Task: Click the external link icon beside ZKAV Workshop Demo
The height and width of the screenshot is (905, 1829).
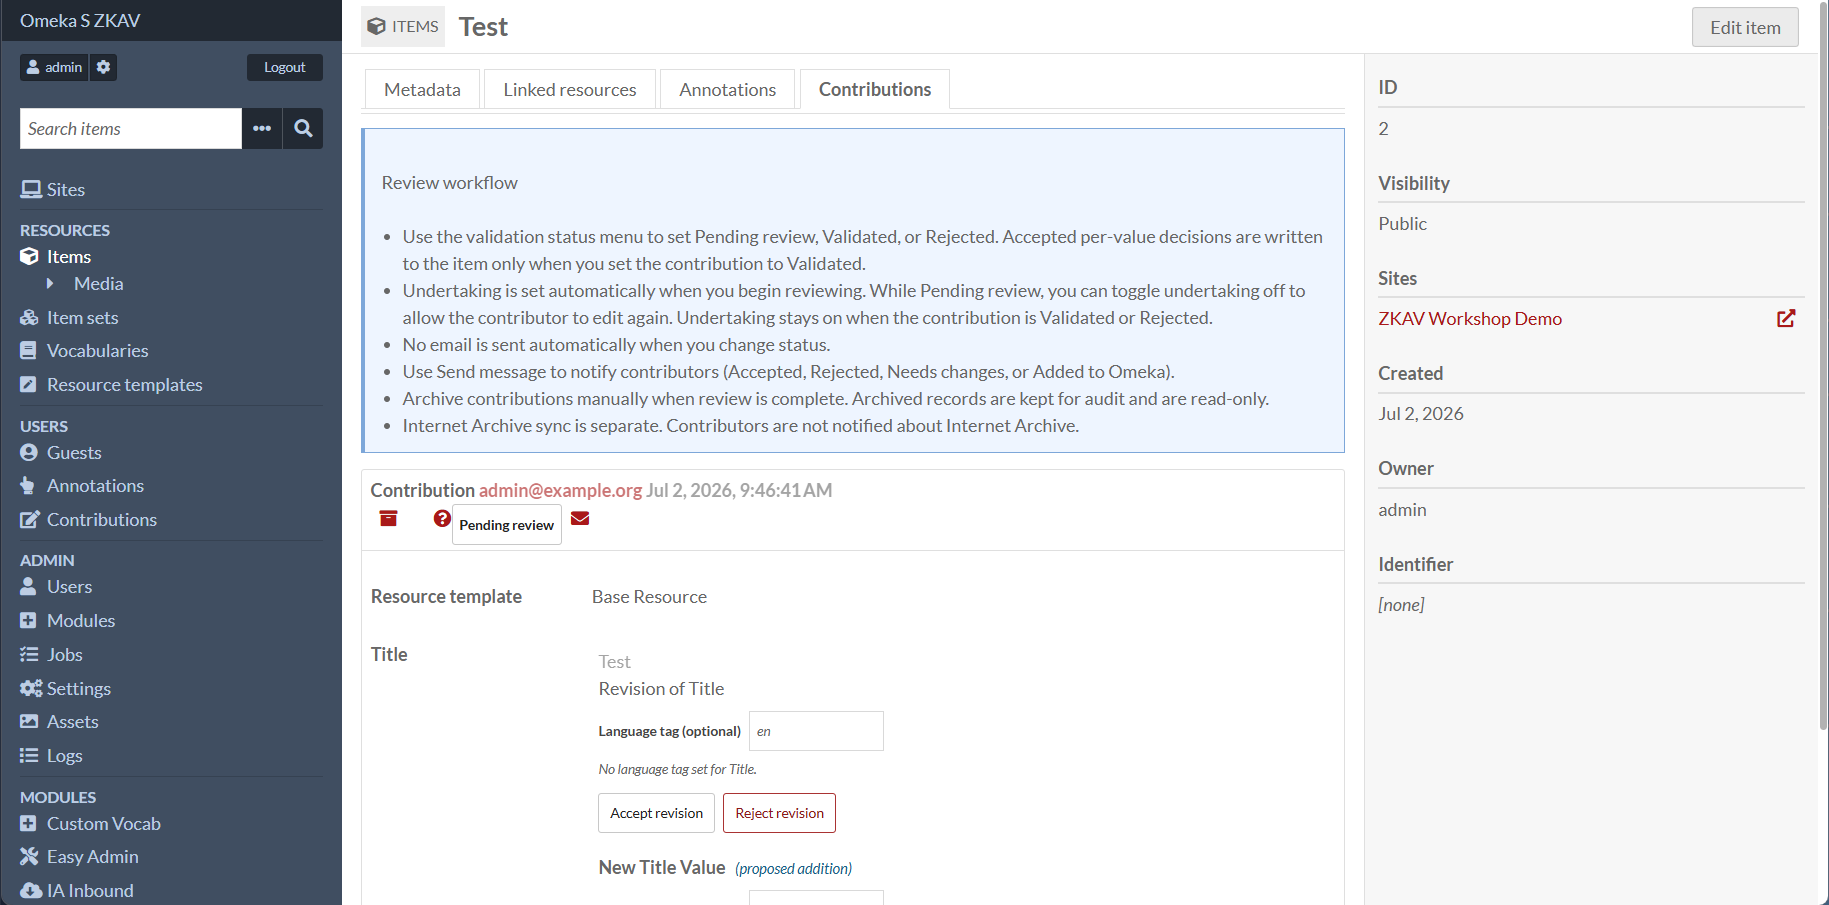Action: coord(1786,319)
